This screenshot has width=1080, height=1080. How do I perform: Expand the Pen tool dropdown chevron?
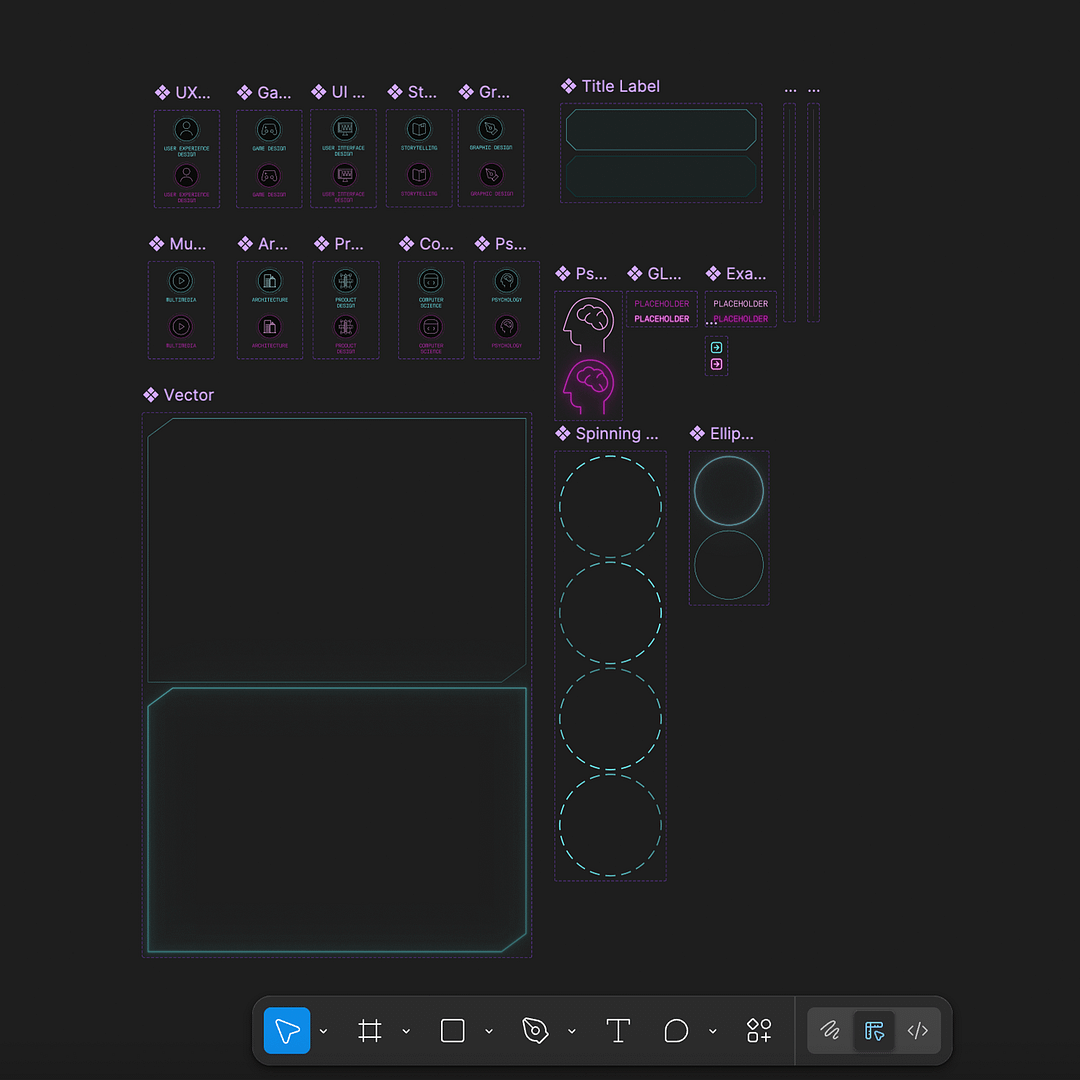coord(571,1030)
